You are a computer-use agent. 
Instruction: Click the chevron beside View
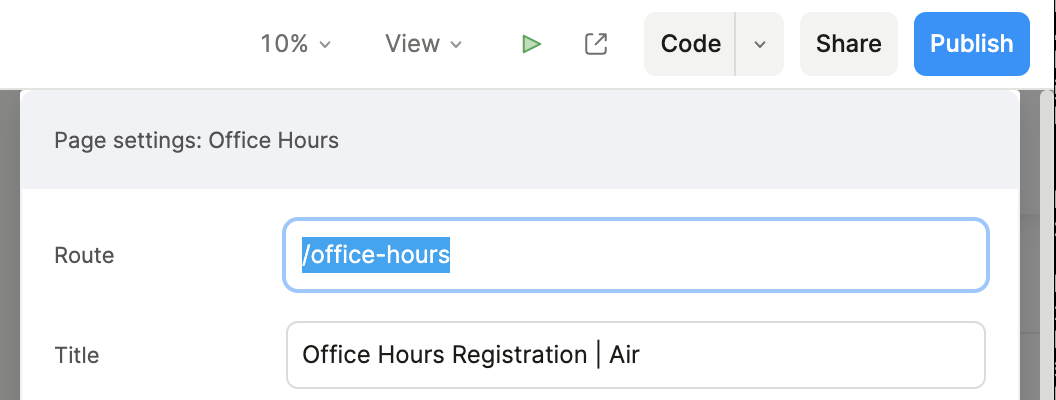pyautogui.click(x=456, y=45)
